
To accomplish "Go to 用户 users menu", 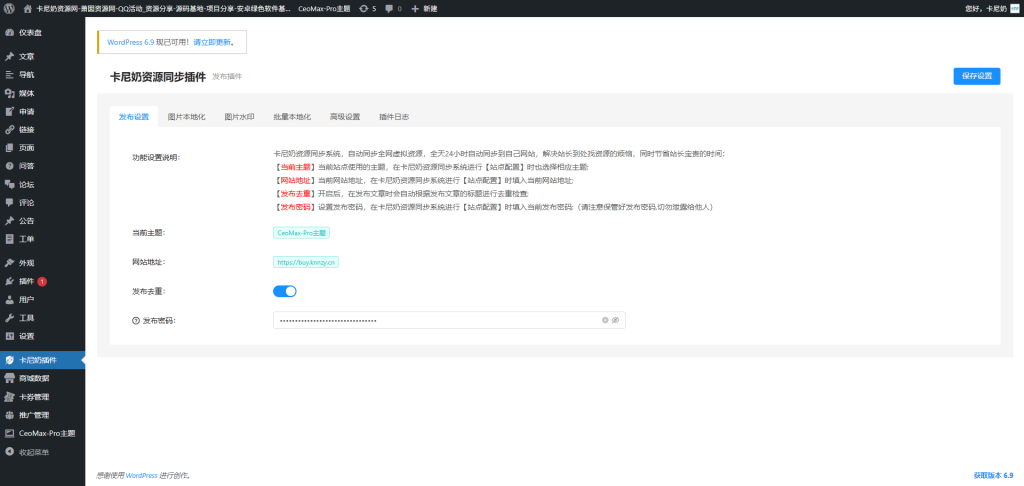I will [42, 300].
